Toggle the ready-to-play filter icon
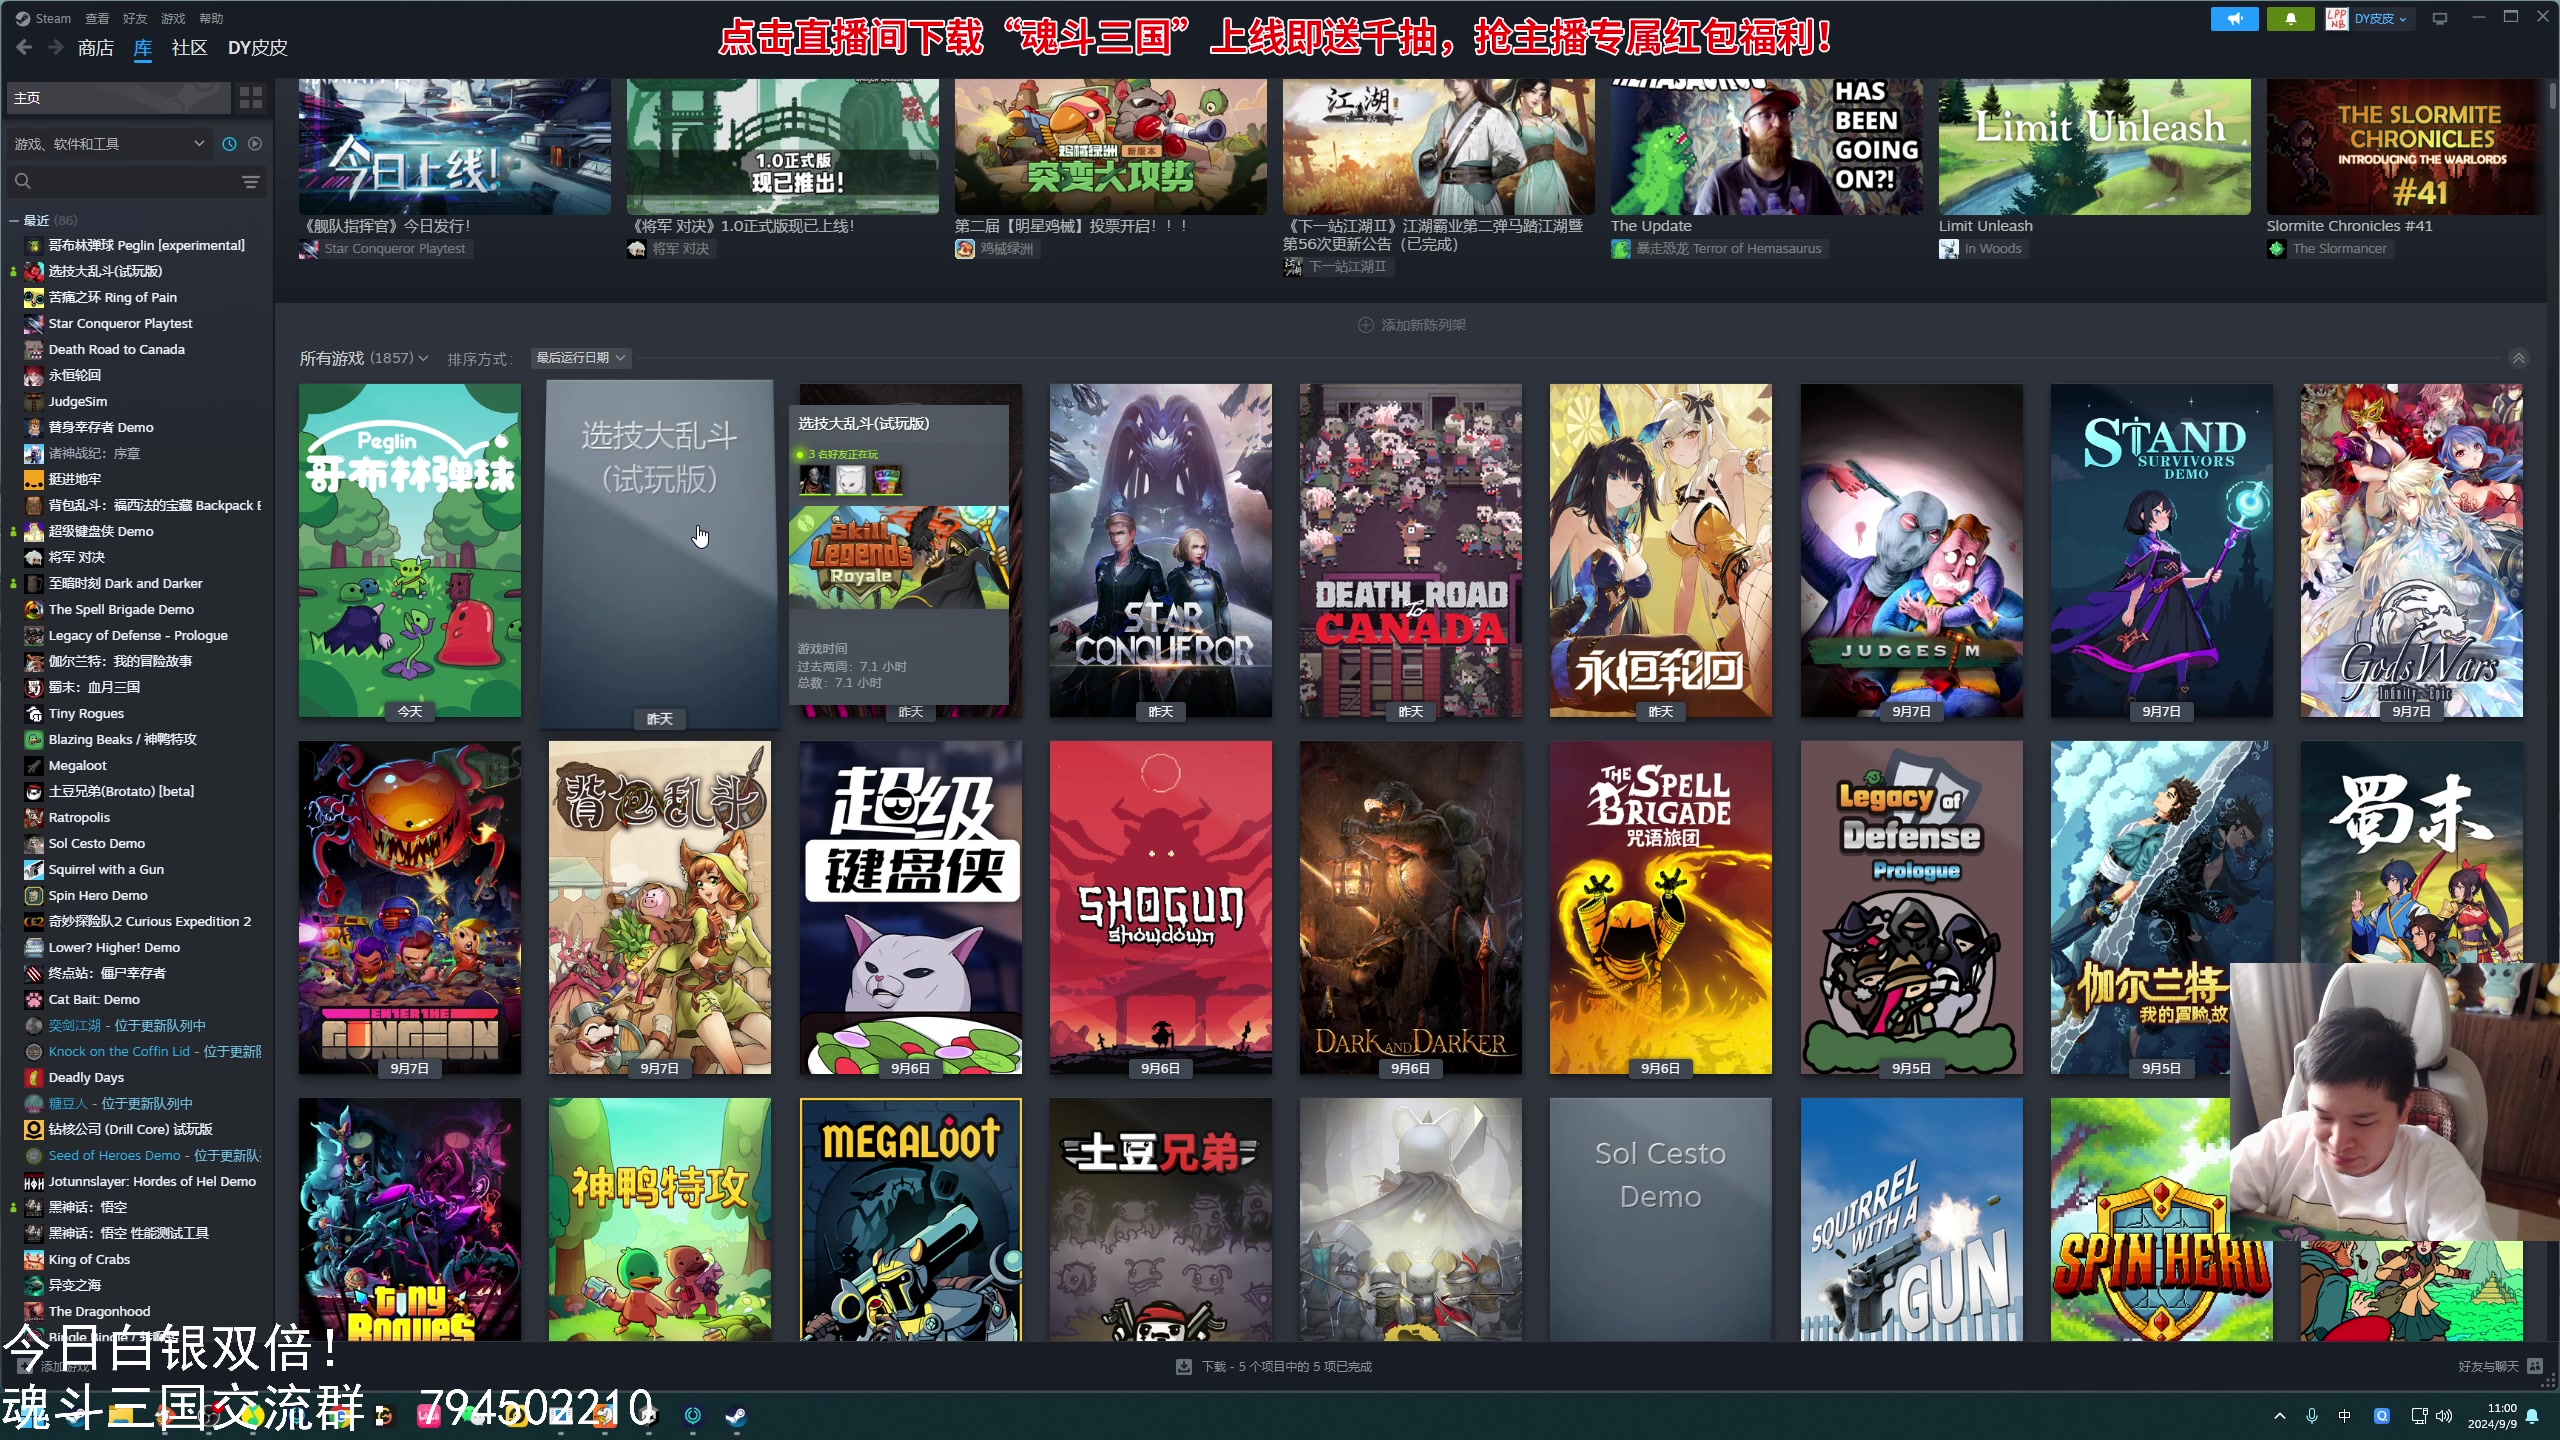This screenshot has height=1440, width=2560. [x=255, y=144]
